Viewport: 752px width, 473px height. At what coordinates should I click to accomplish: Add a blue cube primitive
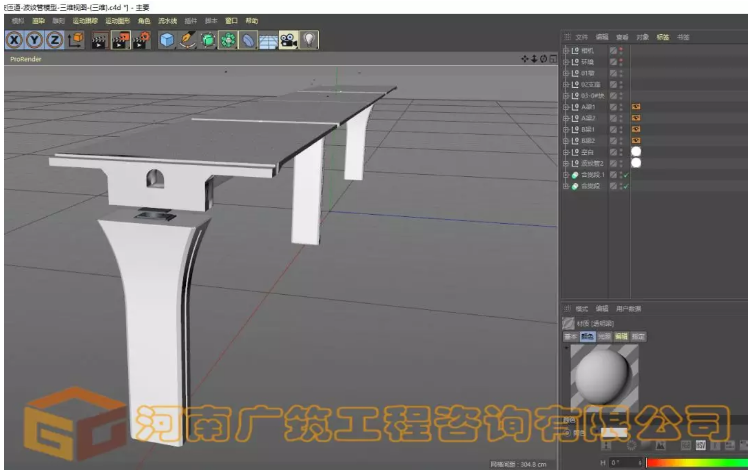pyautogui.click(x=166, y=40)
